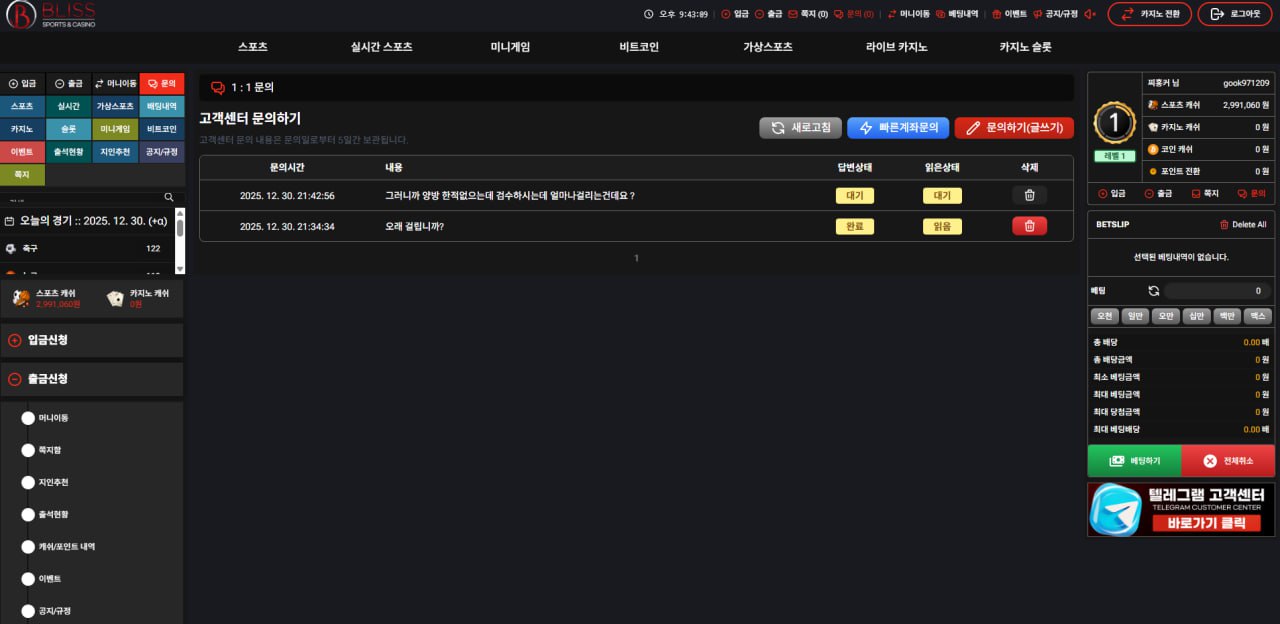Select the 머니이동 radio option in left list
Screen dimensions: 1280x624
tap(28, 418)
